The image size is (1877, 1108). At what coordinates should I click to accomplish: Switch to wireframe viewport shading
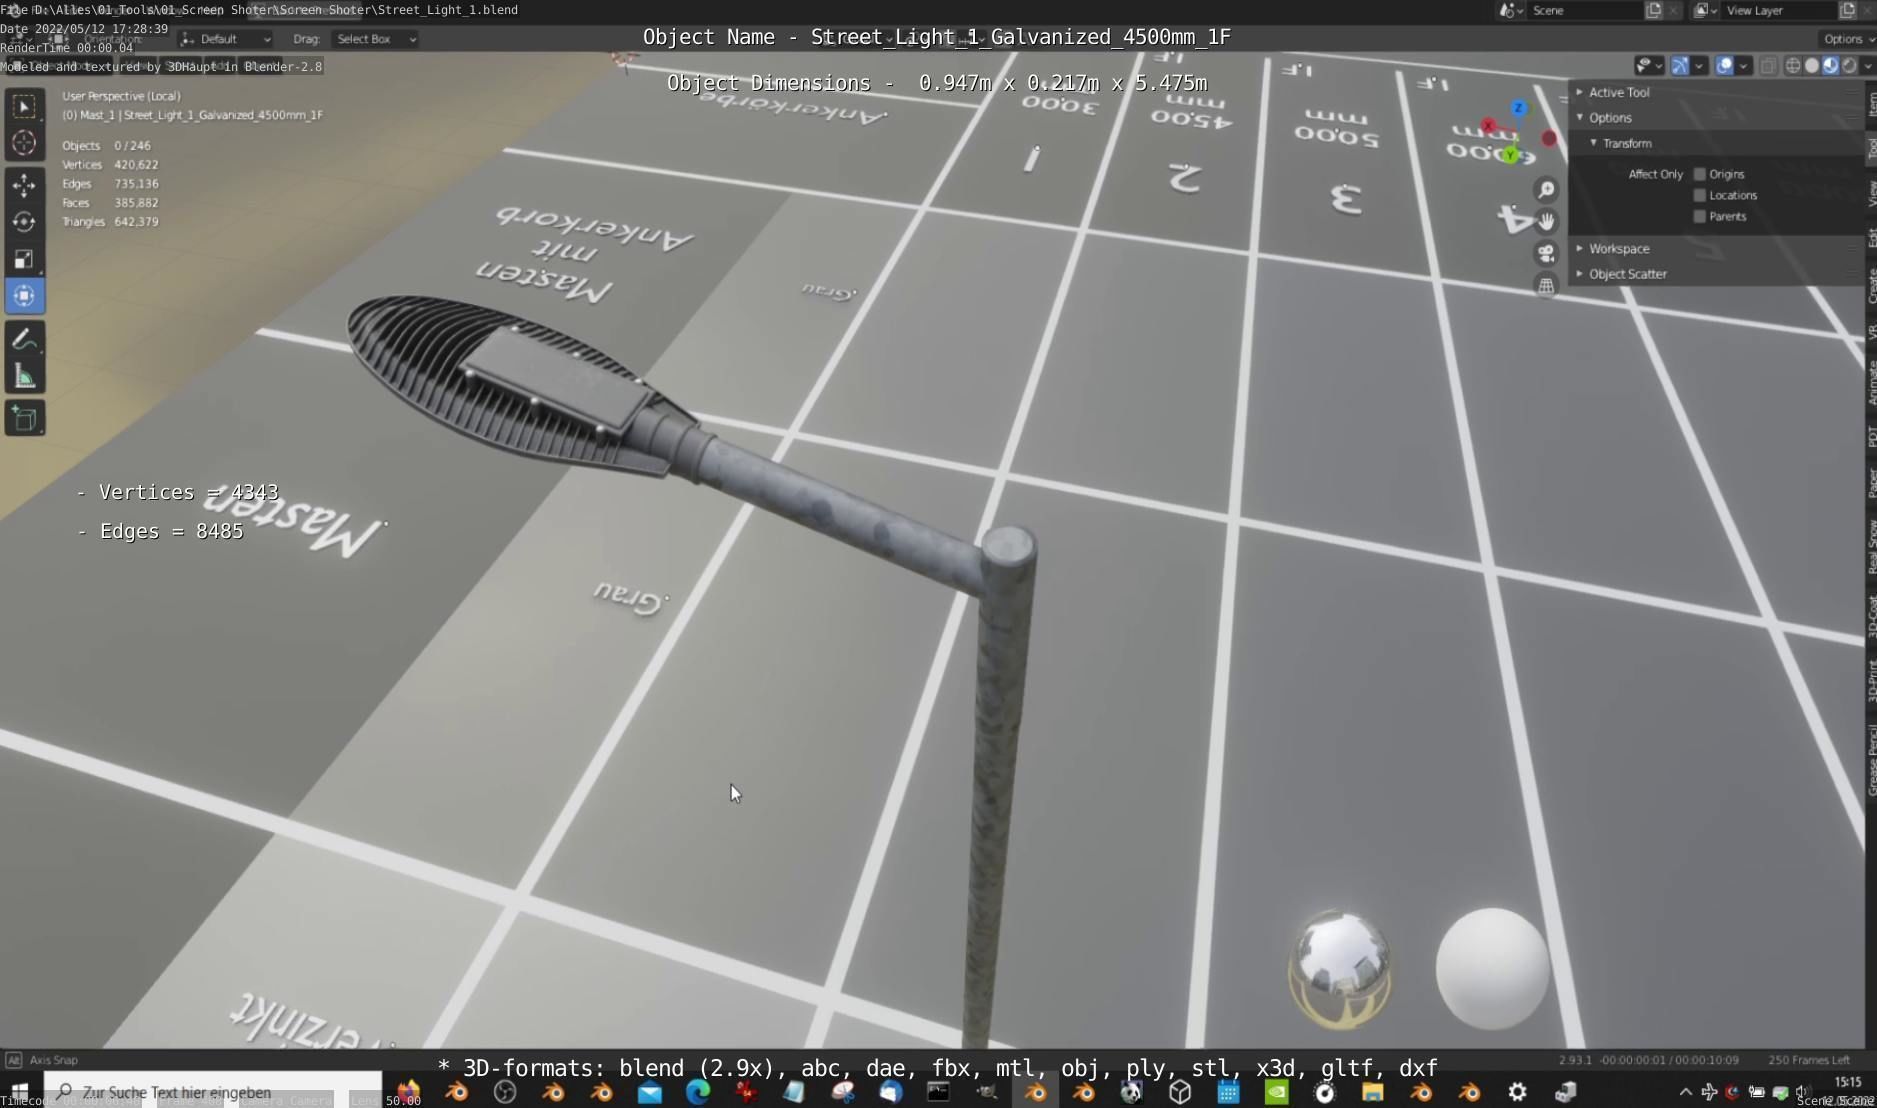coord(1793,66)
